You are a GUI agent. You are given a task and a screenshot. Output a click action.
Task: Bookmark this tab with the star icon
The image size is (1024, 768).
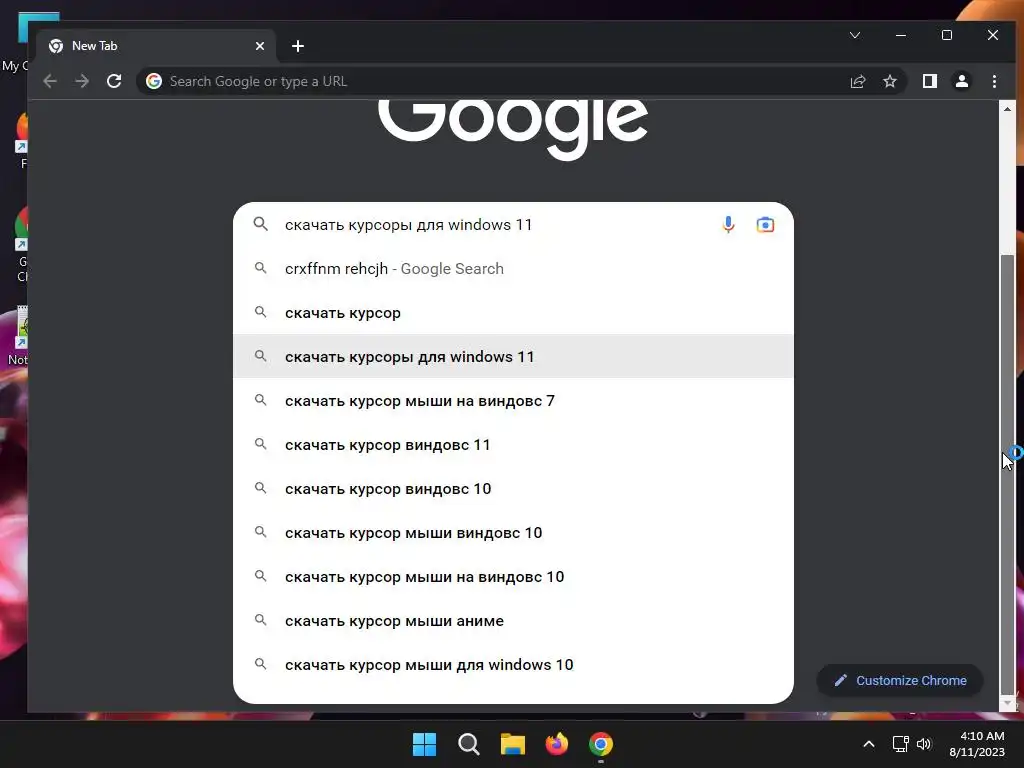890,81
